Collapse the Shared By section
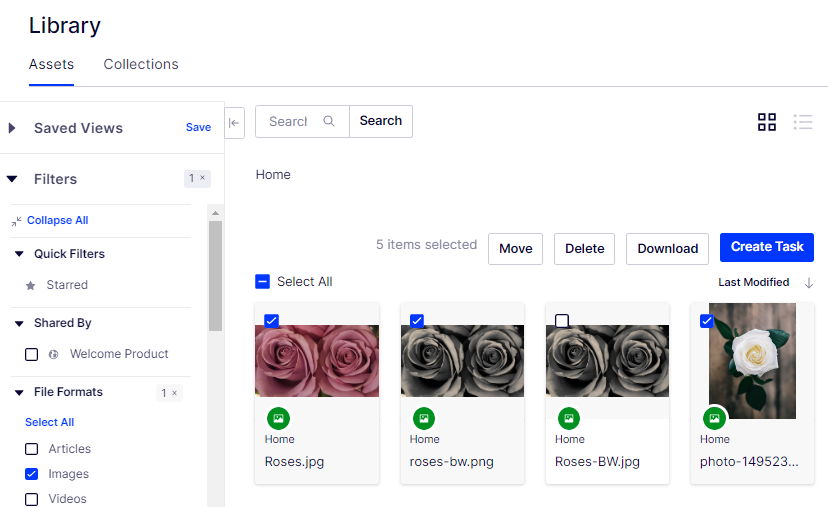The height and width of the screenshot is (507, 828). click(x=19, y=323)
